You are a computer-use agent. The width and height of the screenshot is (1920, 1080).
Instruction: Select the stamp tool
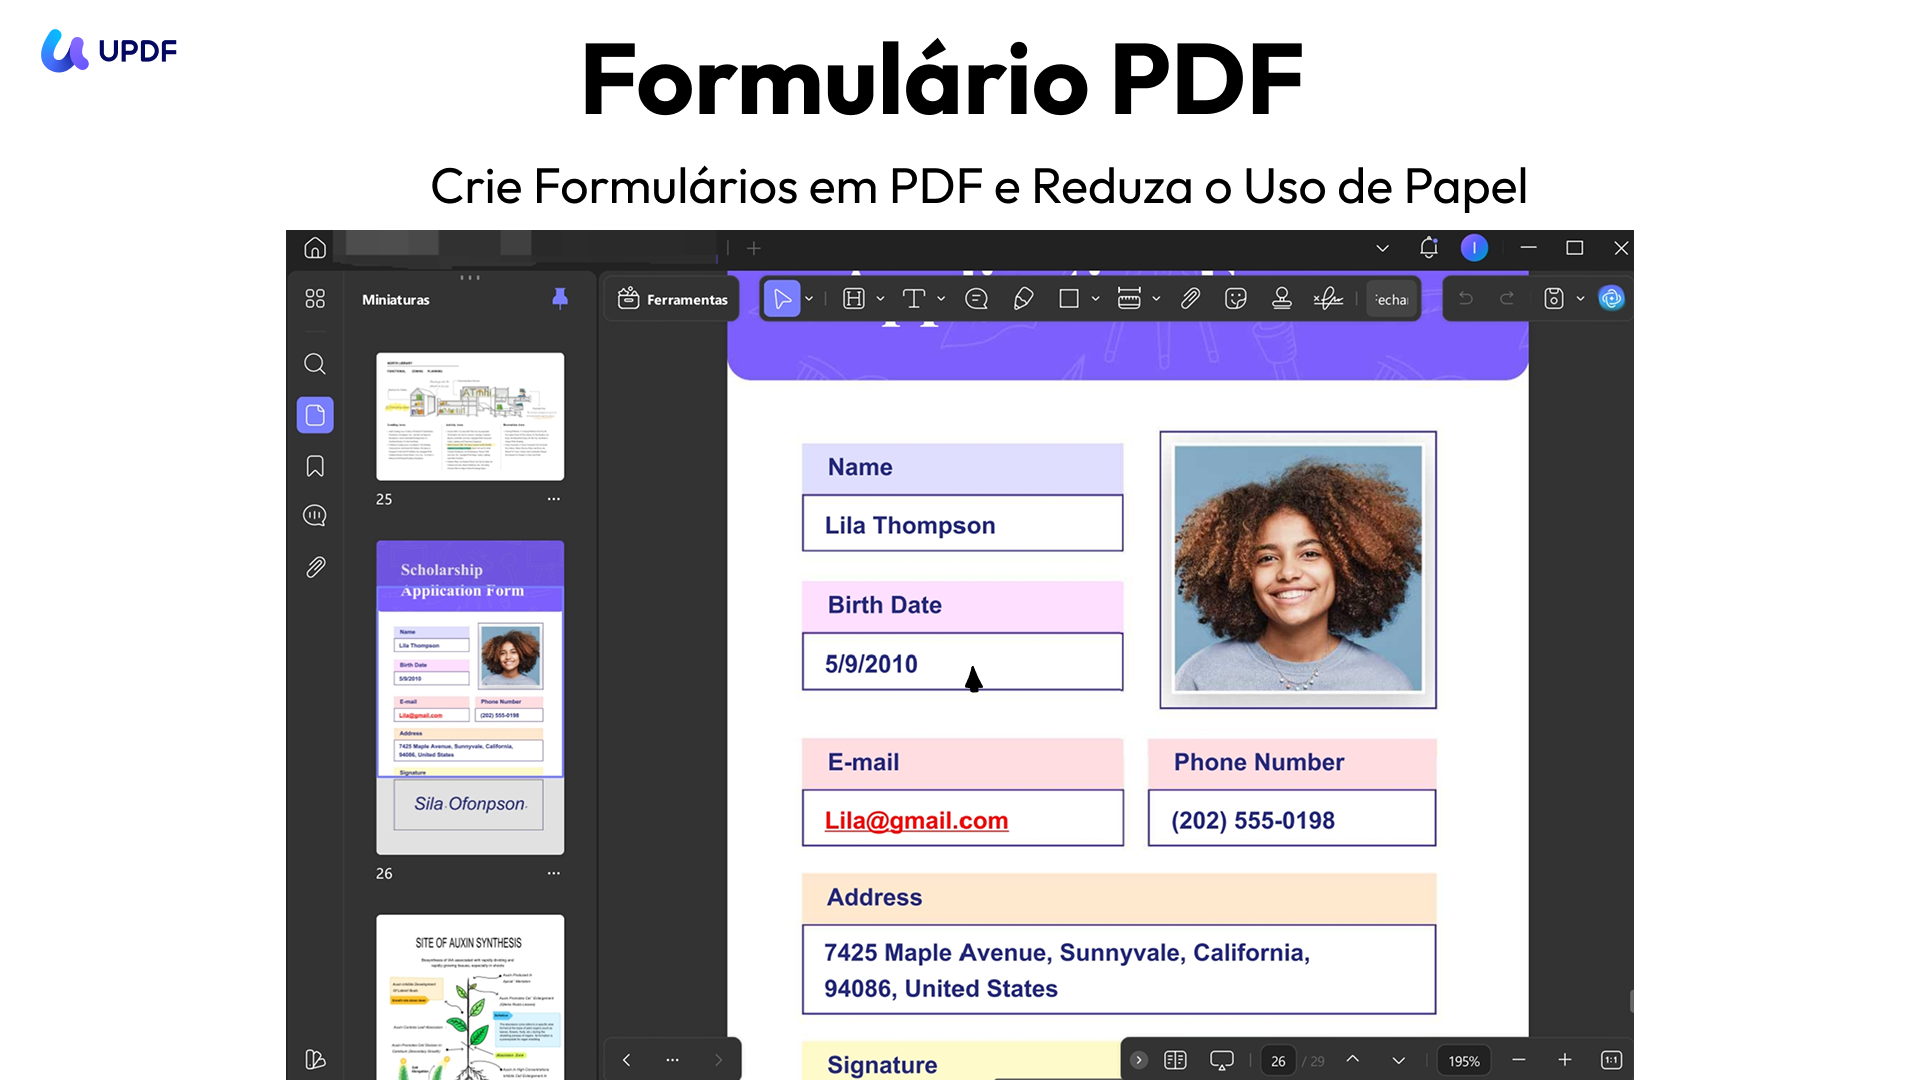pyautogui.click(x=1282, y=299)
